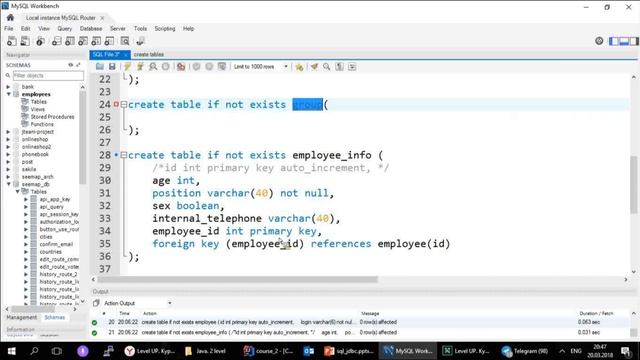Create a new SQL tab from main toolbar

point(11,41)
